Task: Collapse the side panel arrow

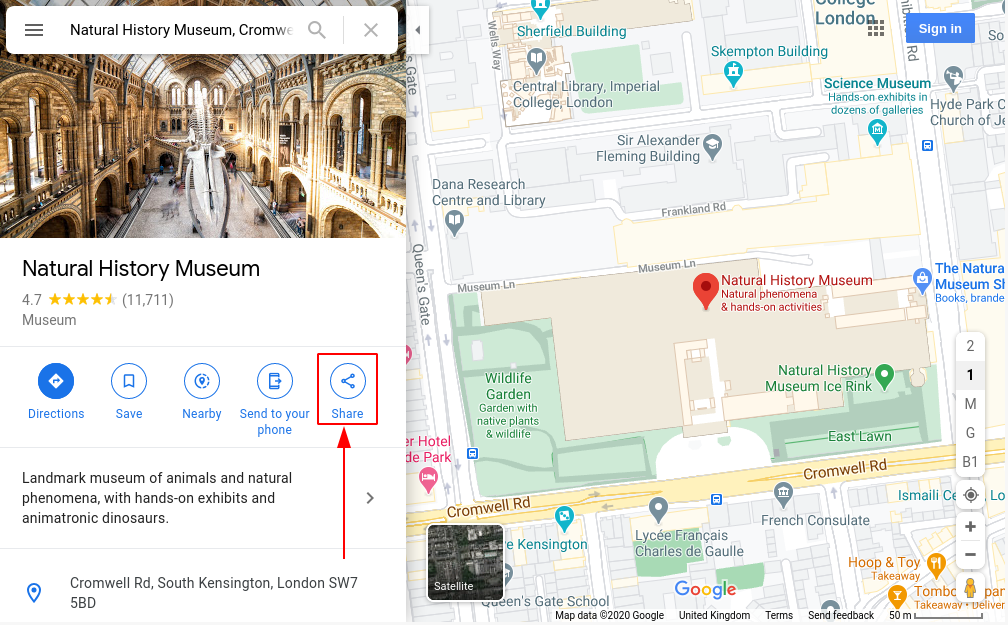Action: [x=417, y=30]
